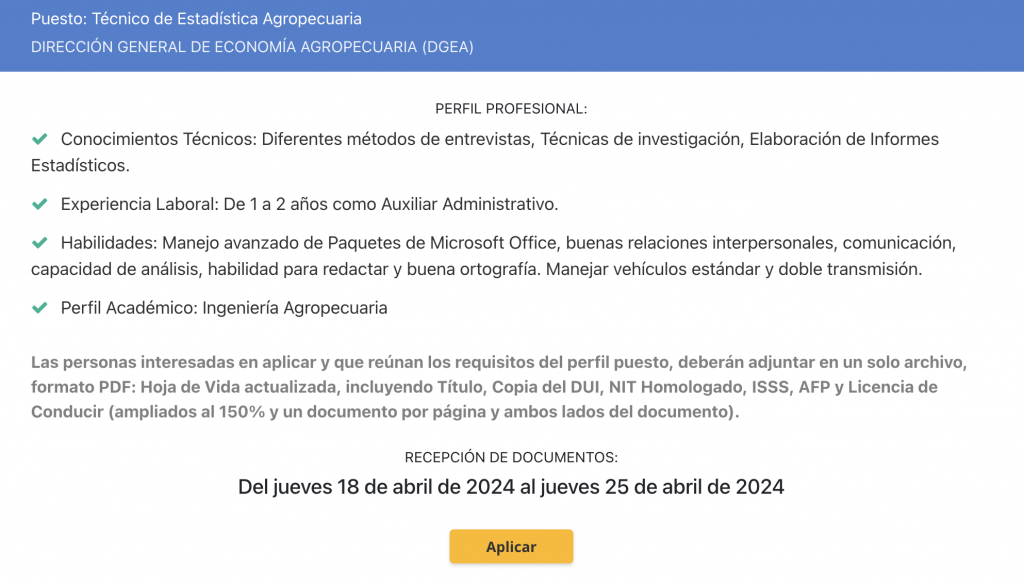Click the RECEPCIÓN DE DOCUMENTOS label
The height and width of the screenshot is (583, 1024).
511,457
